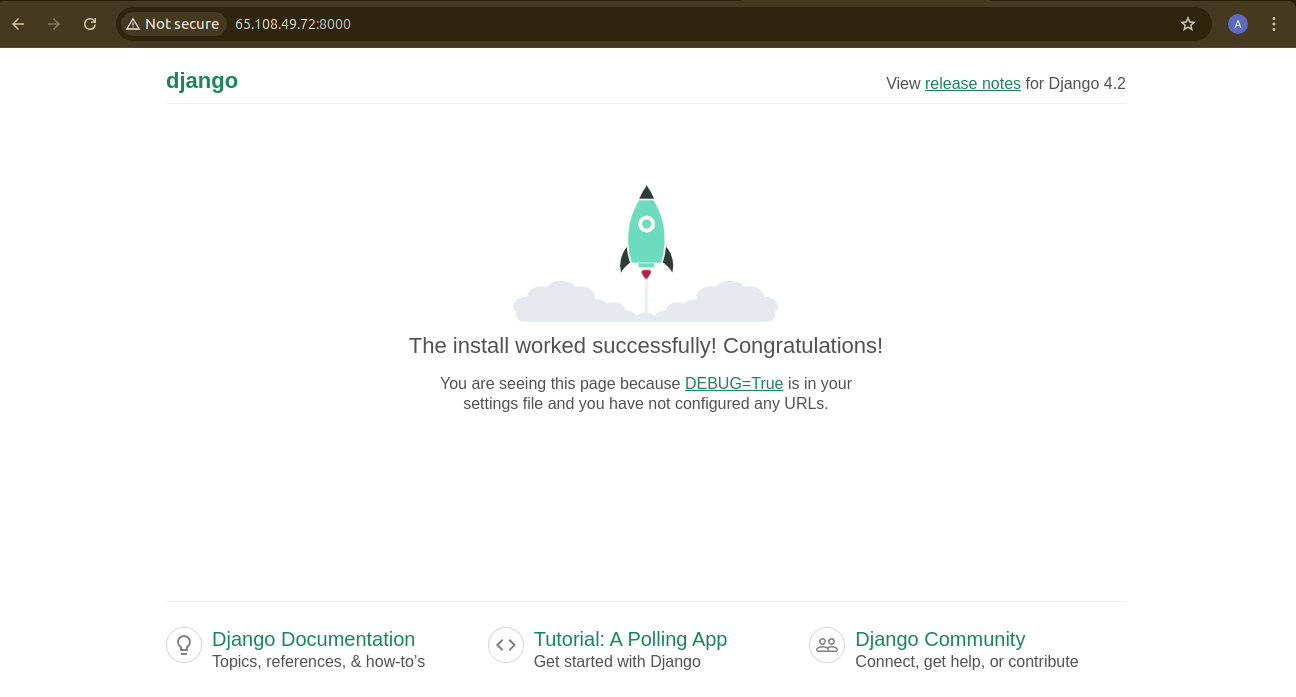The height and width of the screenshot is (697, 1296).
Task: Click the code brackets tutorial icon
Action: coord(506,645)
